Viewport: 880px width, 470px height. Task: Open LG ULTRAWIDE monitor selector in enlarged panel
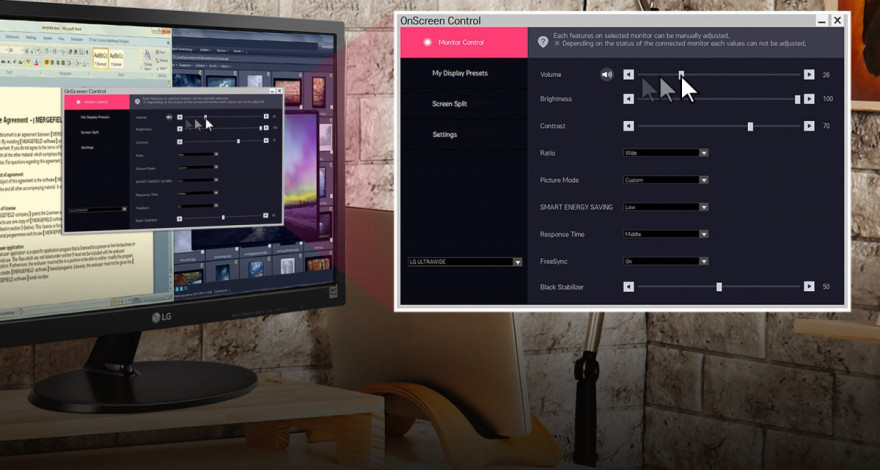click(465, 262)
